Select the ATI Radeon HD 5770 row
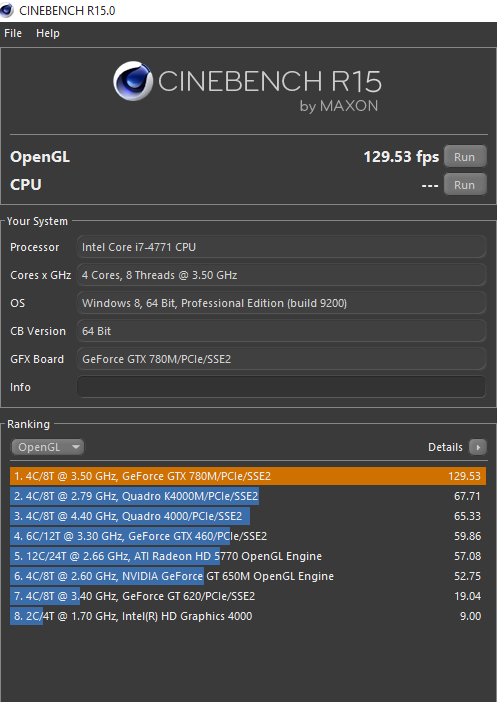Image resolution: width=497 pixels, height=702 pixels. (248, 556)
